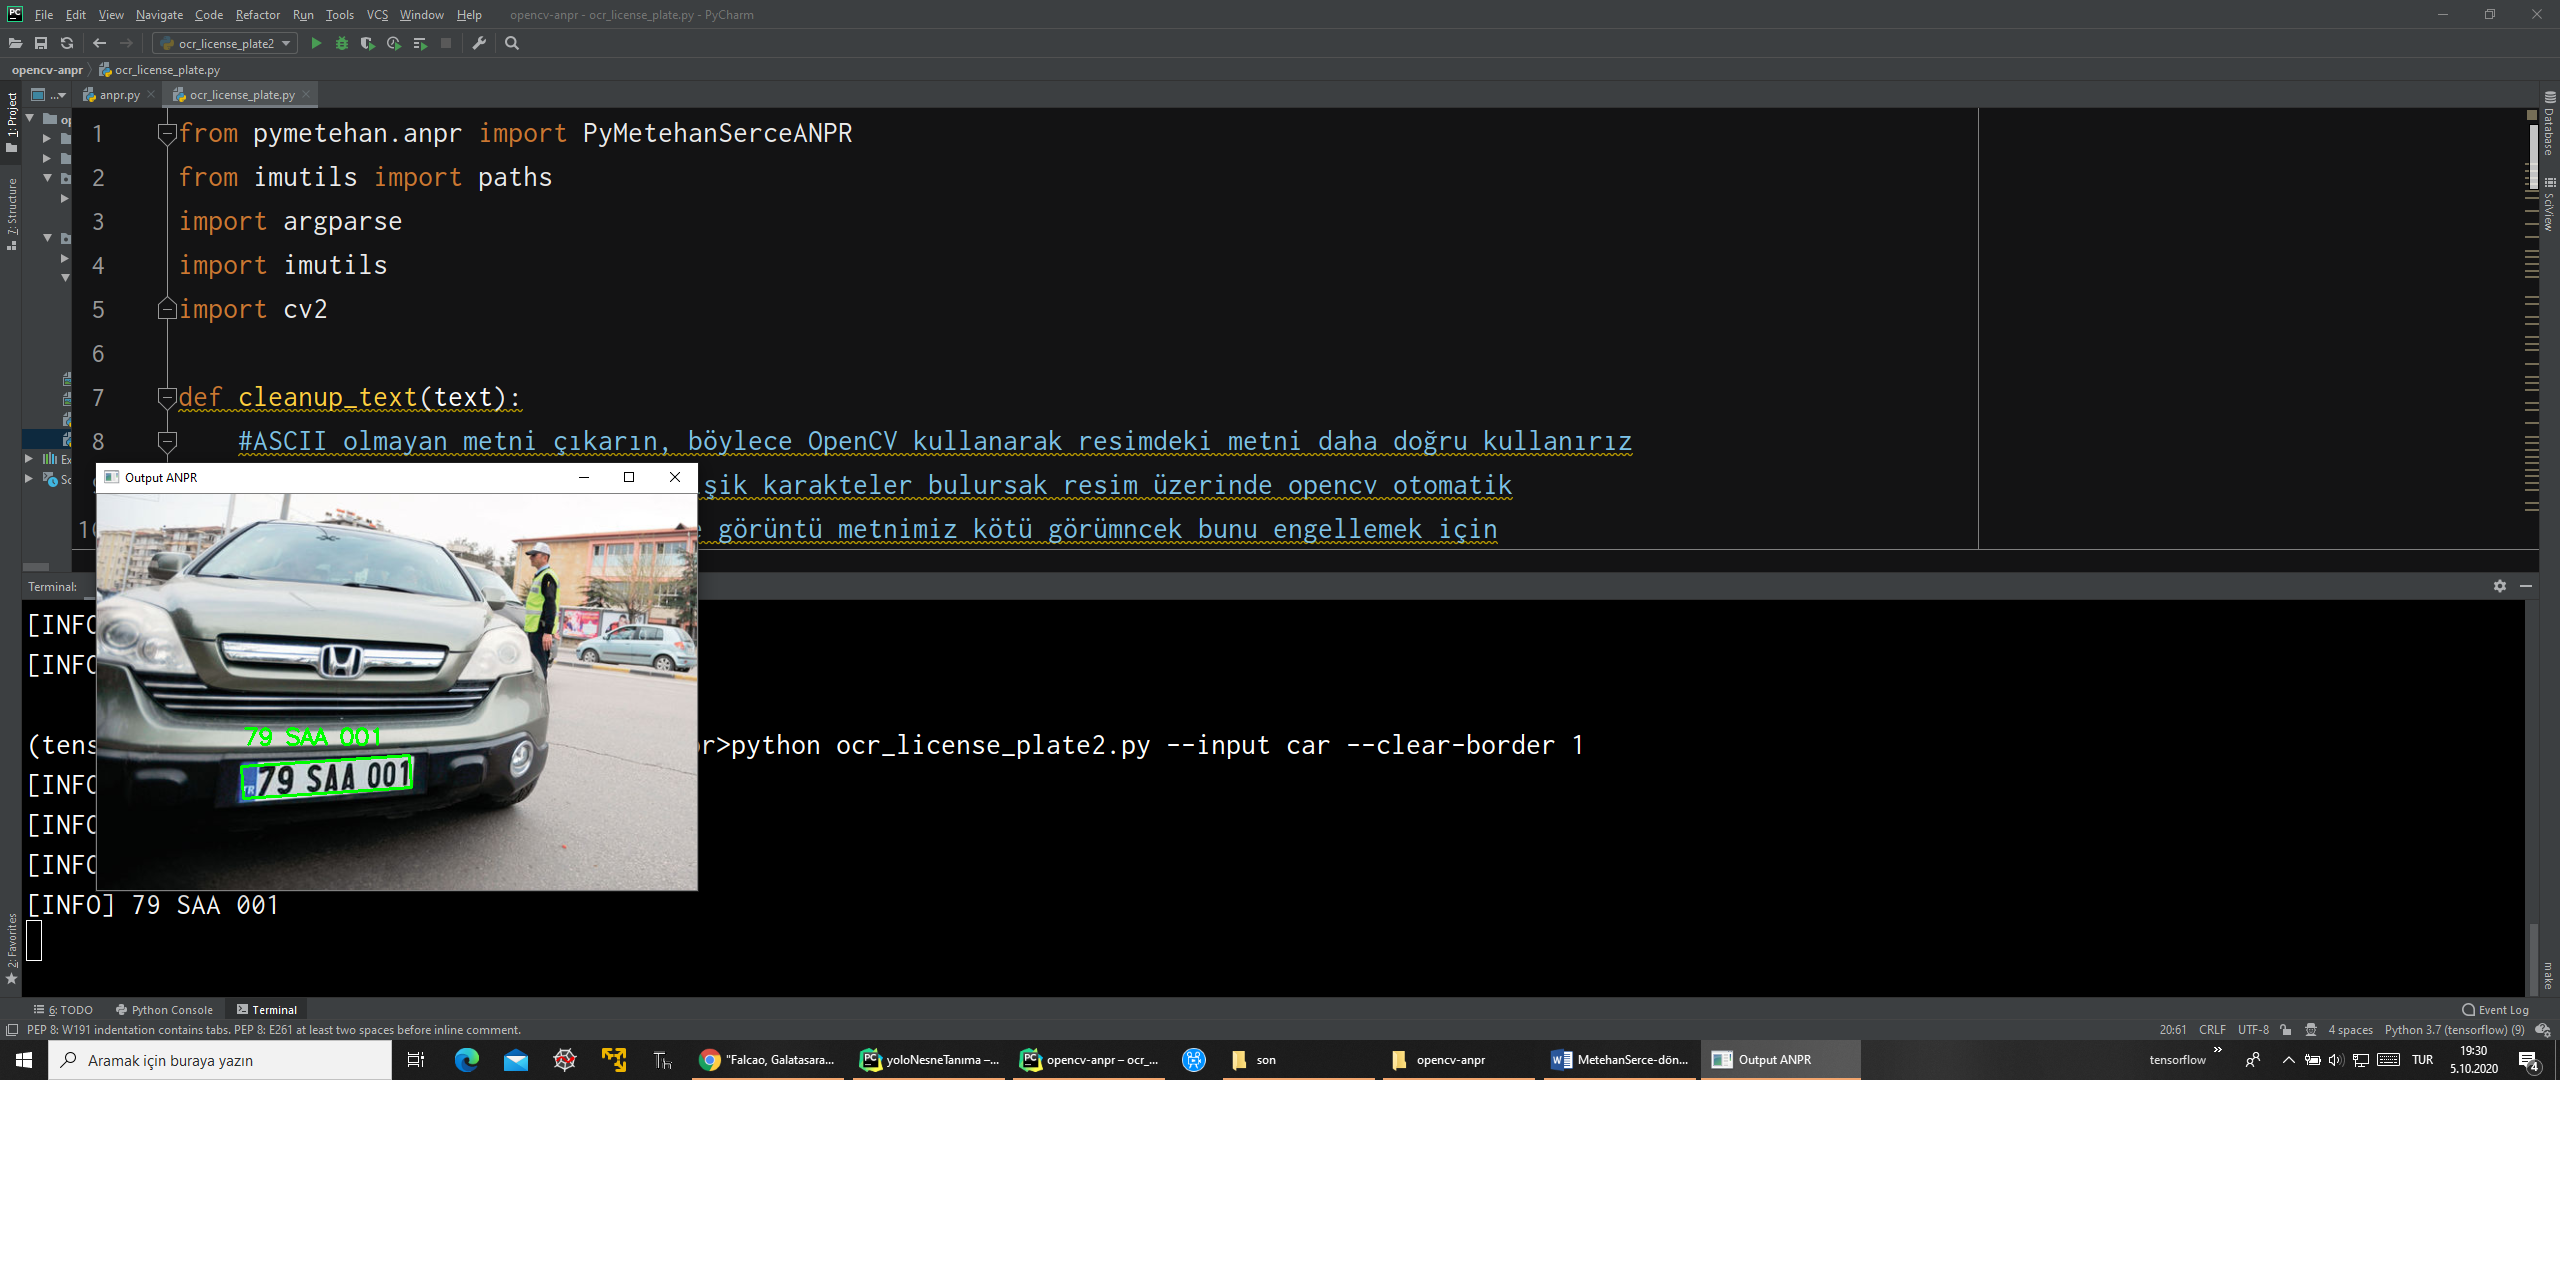Open file or project via folder icon
This screenshot has width=2560, height=1280.
pyautogui.click(x=15, y=43)
